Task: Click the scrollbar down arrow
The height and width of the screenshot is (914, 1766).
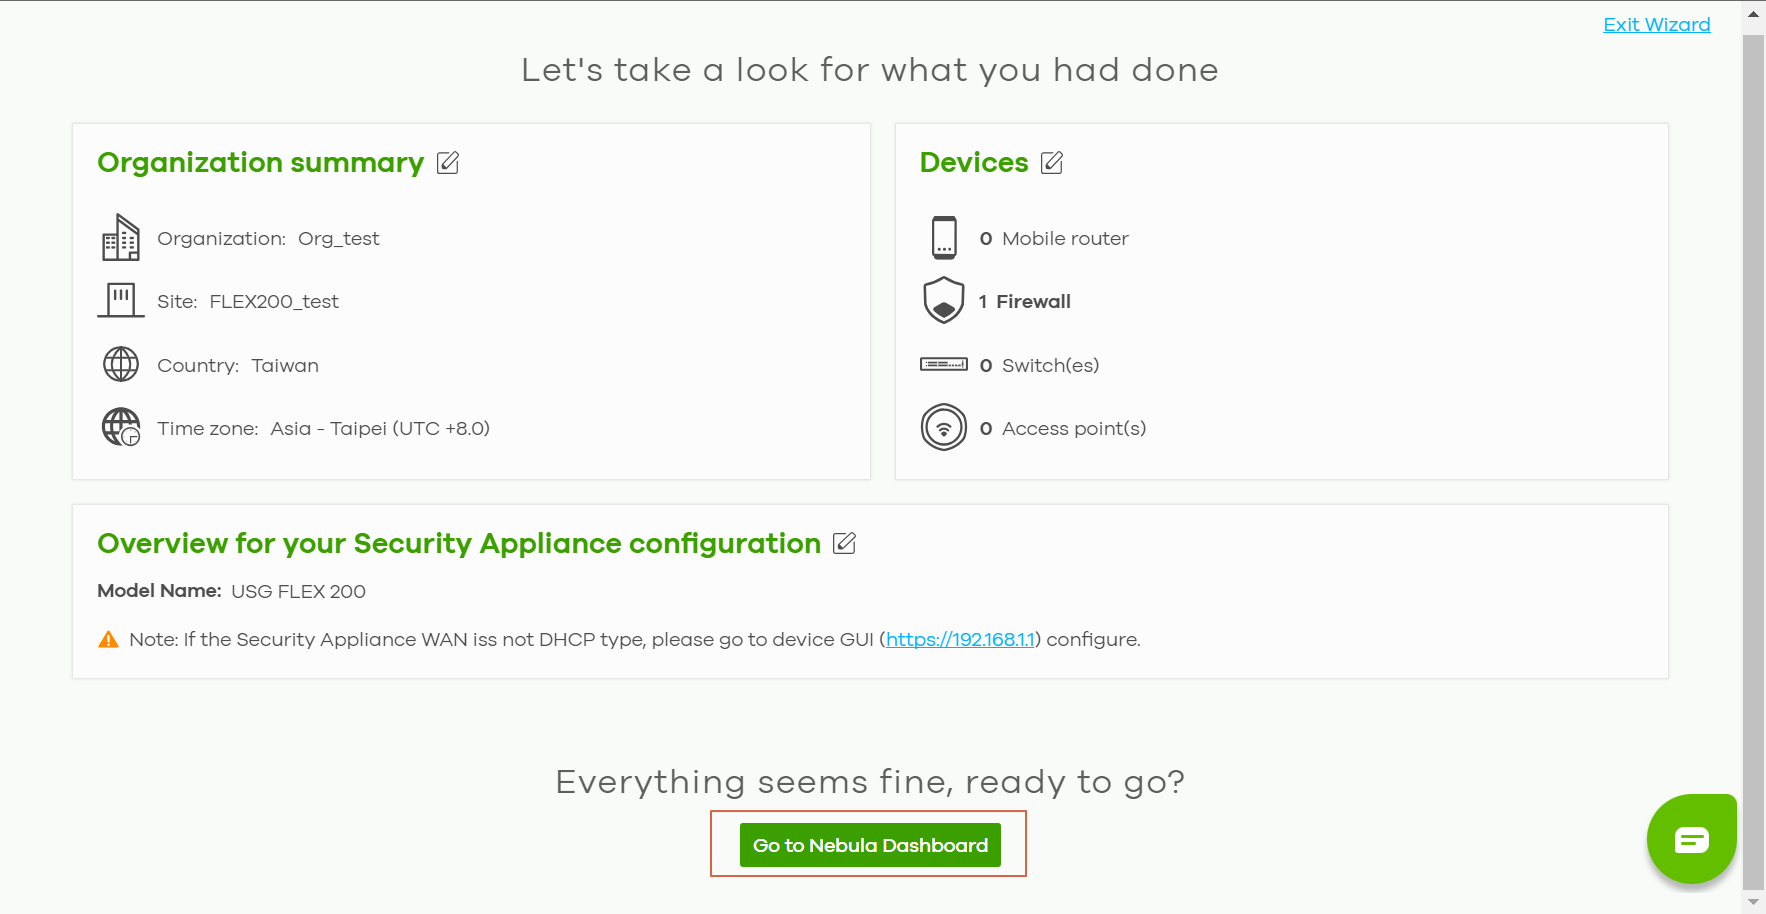Action: [x=1753, y=901]
